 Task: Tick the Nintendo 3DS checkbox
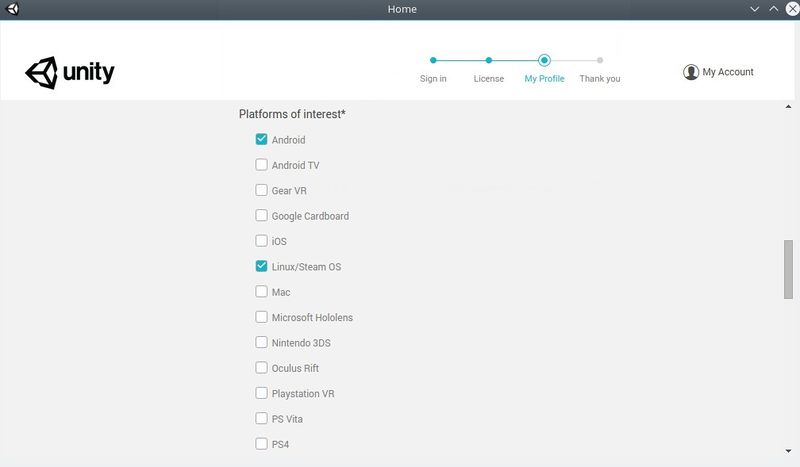pyautogui.click(x=261, y=342)
